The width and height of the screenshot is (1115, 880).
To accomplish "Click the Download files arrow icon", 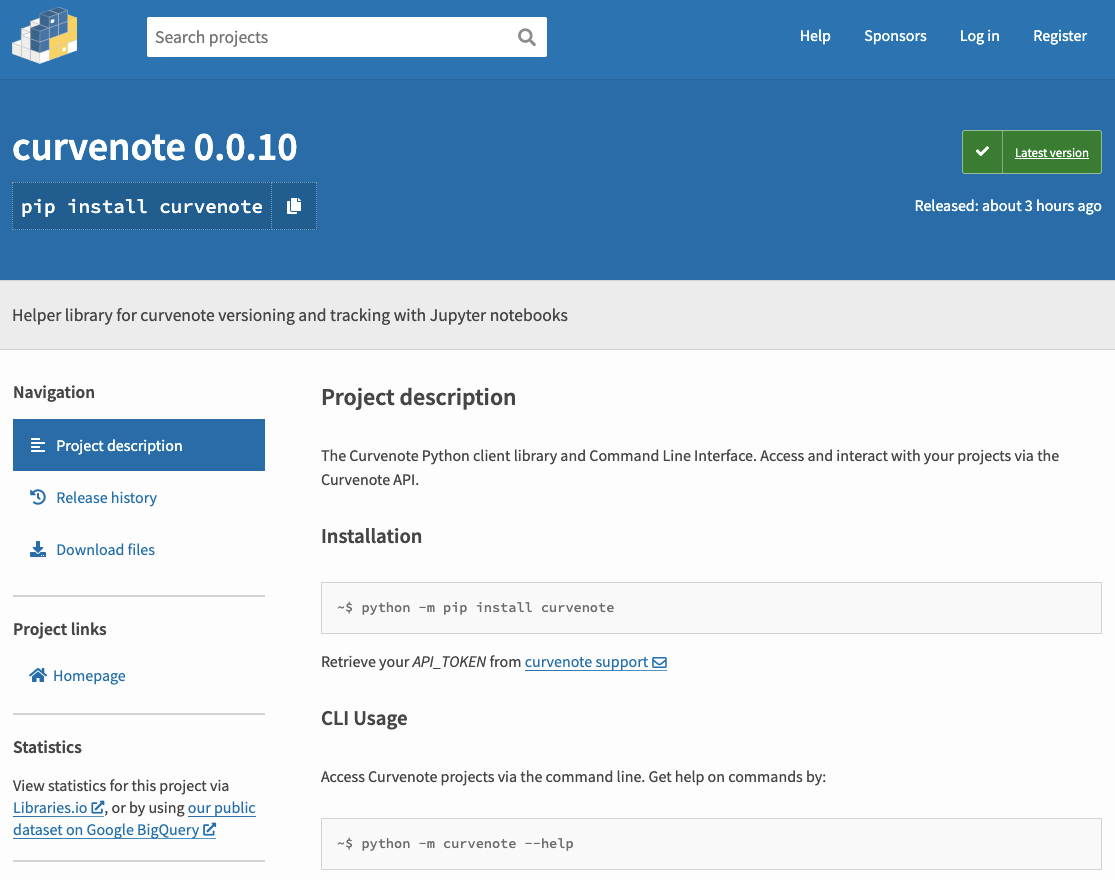I will pos(38,549).
